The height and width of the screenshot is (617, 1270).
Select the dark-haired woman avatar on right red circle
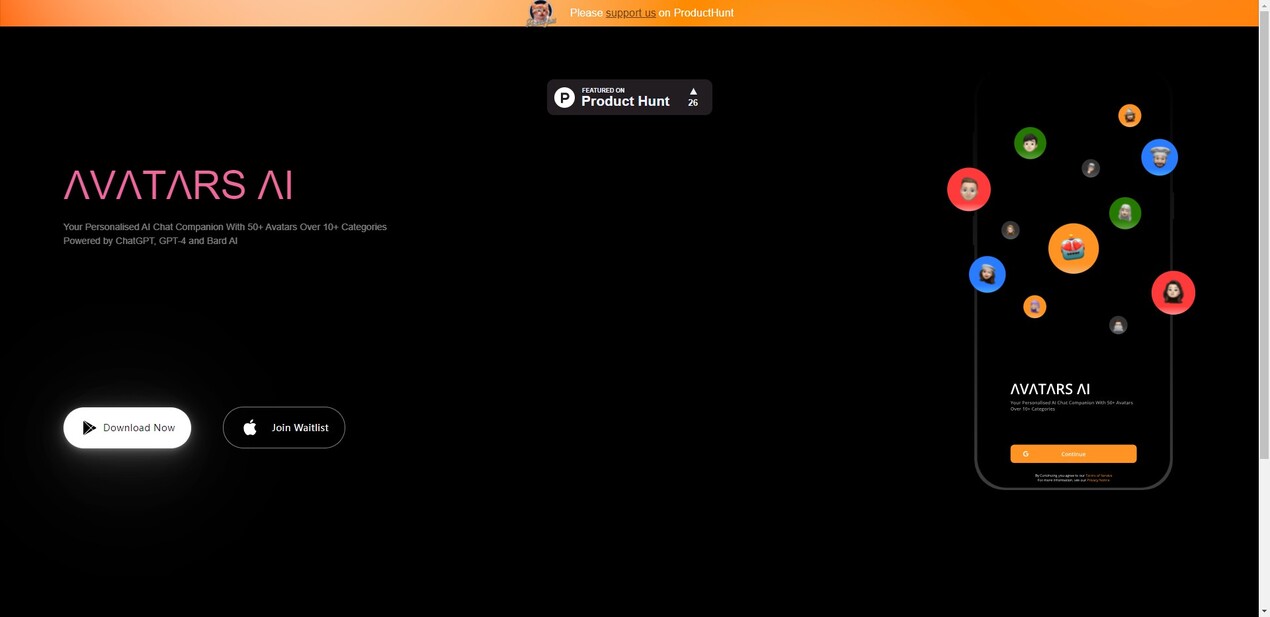[1173, 292]
